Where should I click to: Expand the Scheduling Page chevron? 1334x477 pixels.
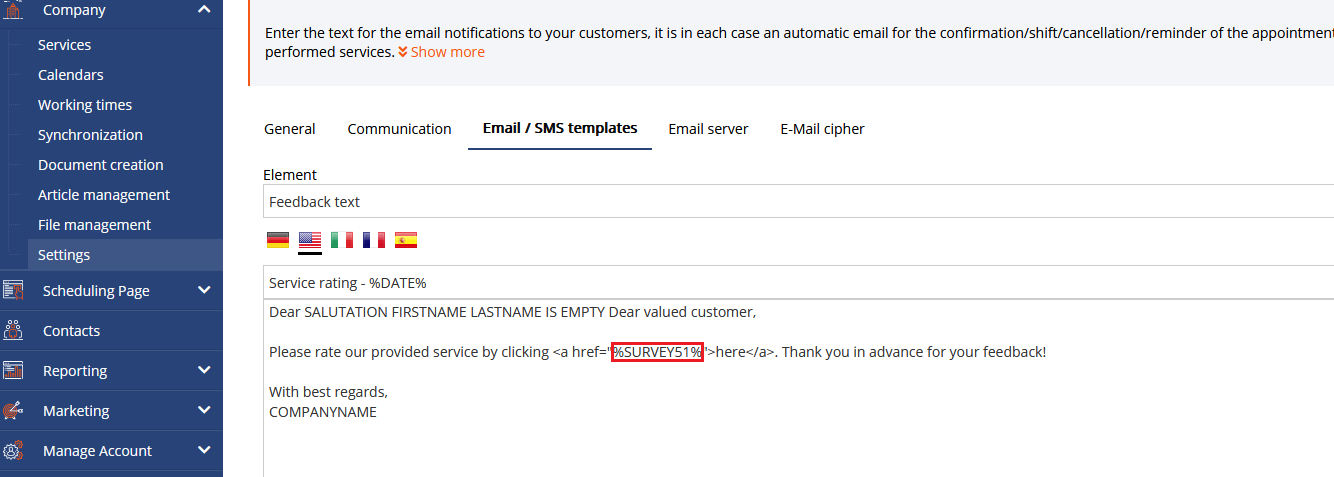click(204, 290)
